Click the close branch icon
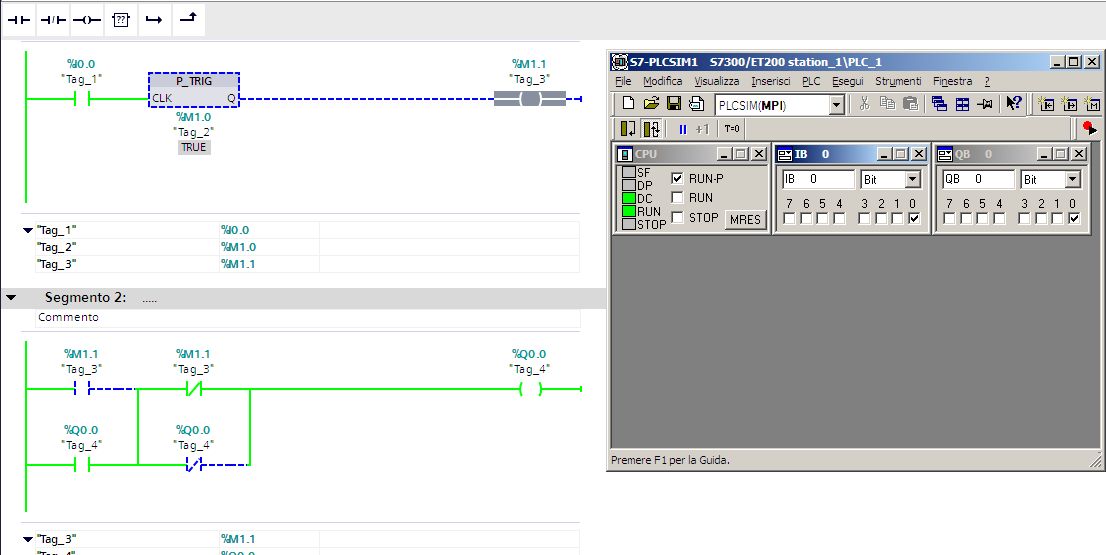 [x=187, y=17]
